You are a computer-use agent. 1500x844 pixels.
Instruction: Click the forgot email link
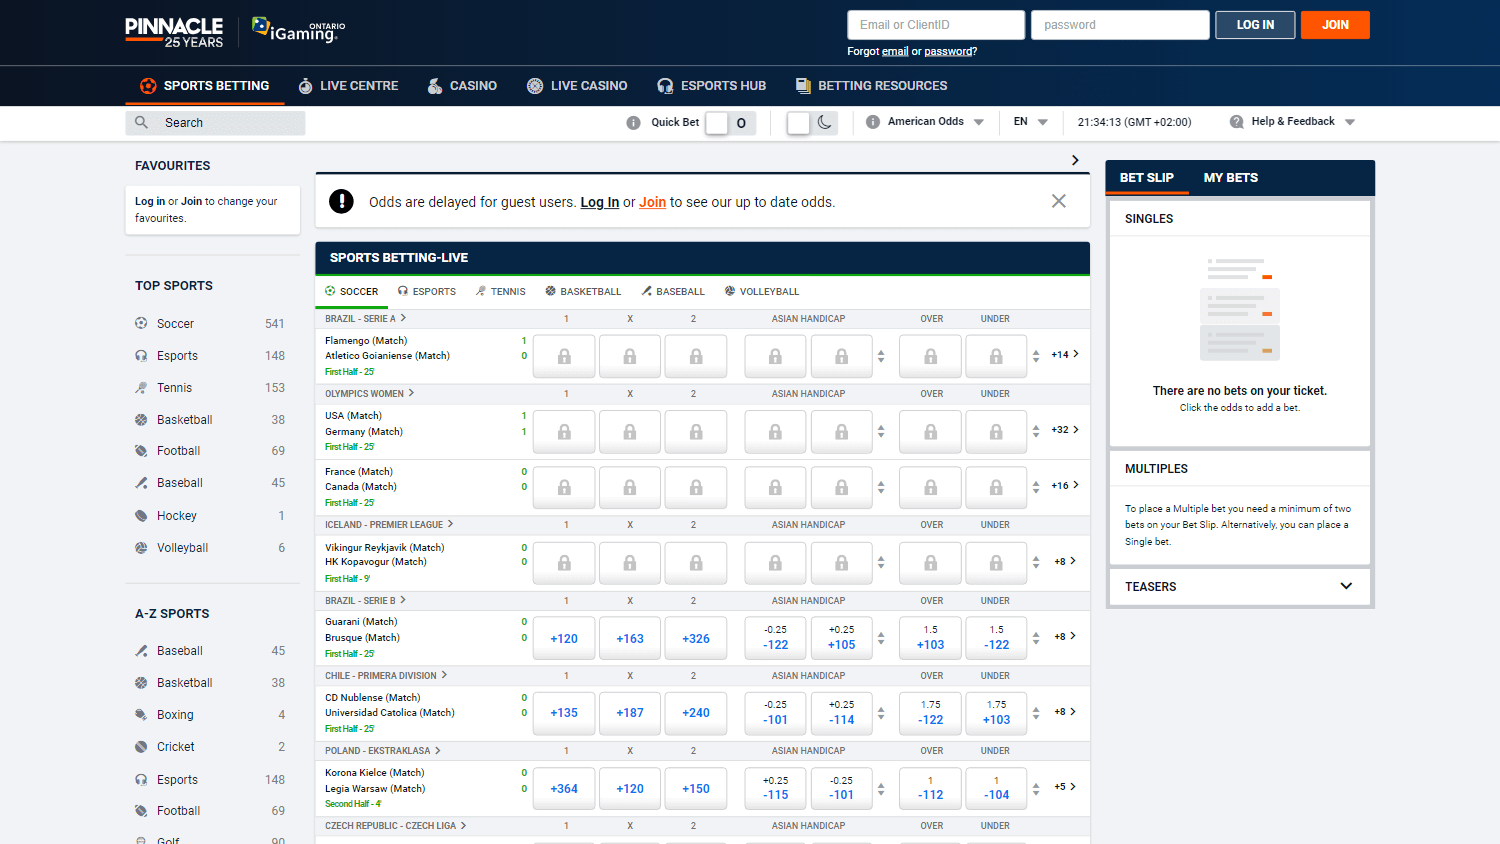pyautogui.click(x=895, y=52)
